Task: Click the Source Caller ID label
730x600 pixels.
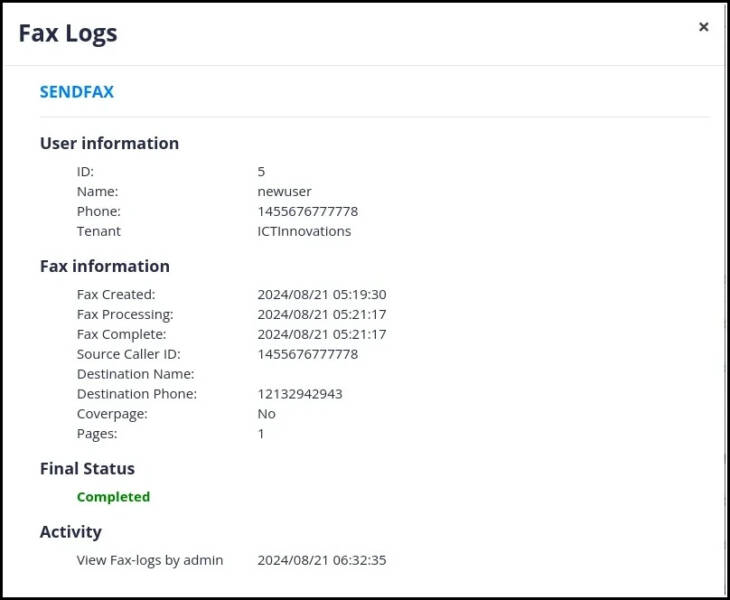Action: [128, 354]
